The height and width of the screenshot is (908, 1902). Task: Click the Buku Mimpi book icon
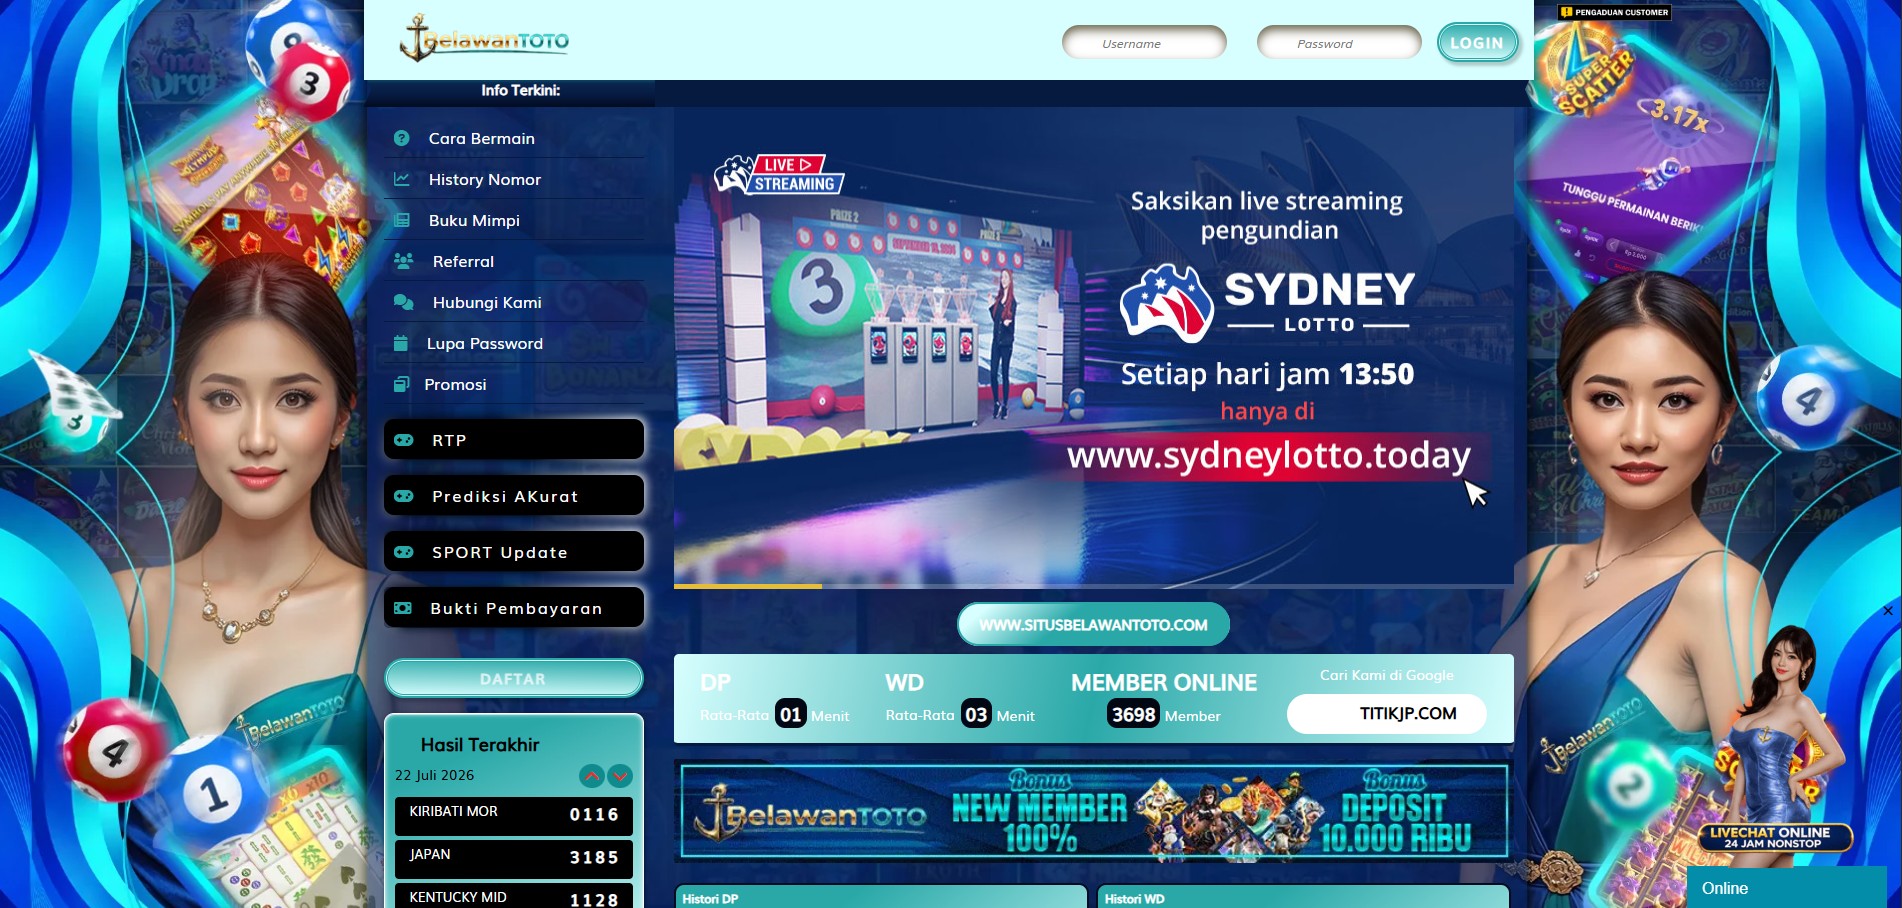tap(401, 220)
